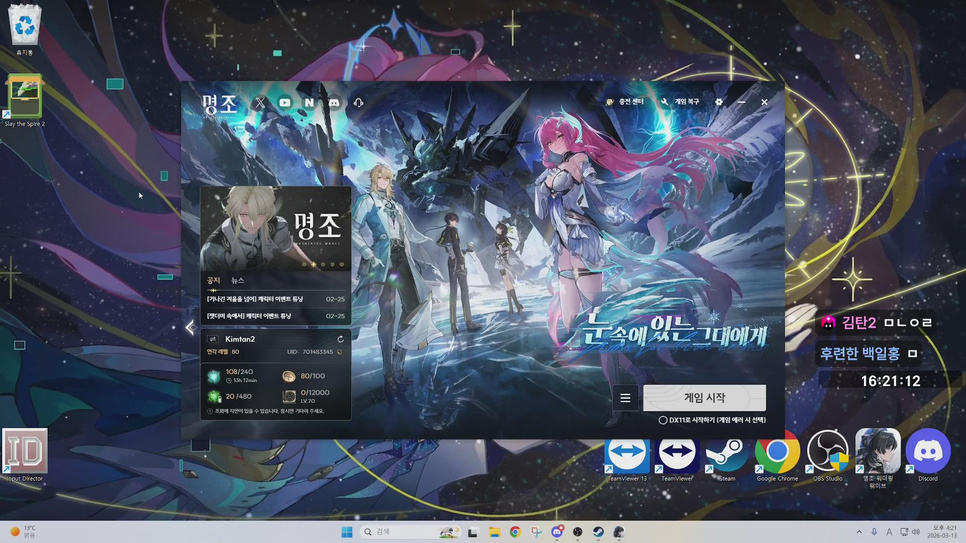The width and height of the screenshot is (966, 543).
Task: Open the YouTube channel icon in launcher
Action: point(285,102)
